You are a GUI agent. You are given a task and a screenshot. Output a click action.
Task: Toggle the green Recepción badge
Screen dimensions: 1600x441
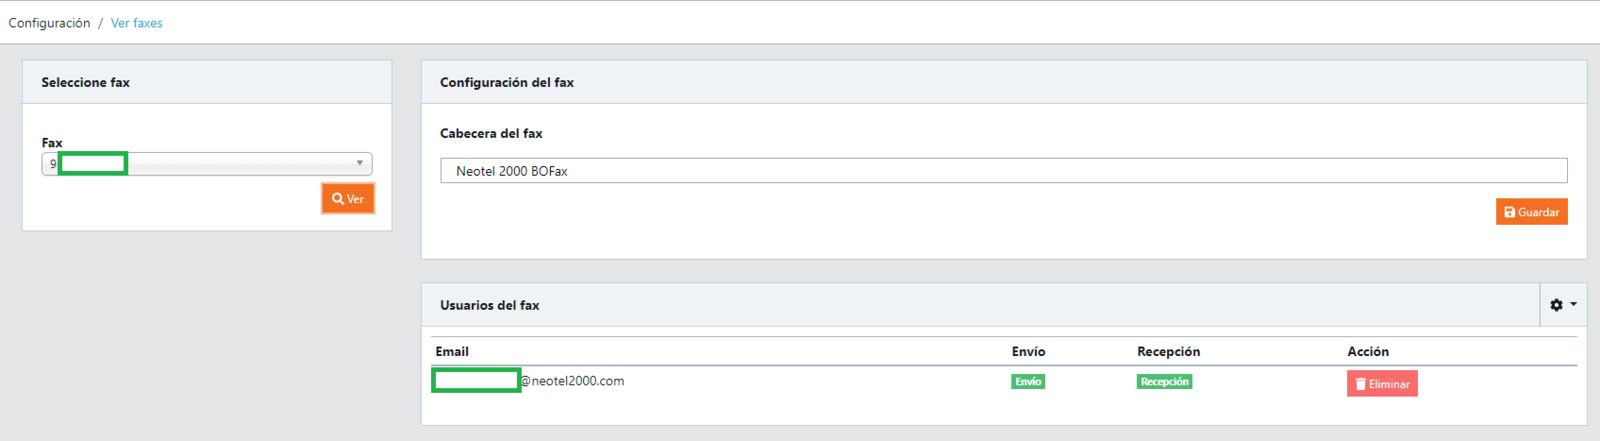(1164, 382)
